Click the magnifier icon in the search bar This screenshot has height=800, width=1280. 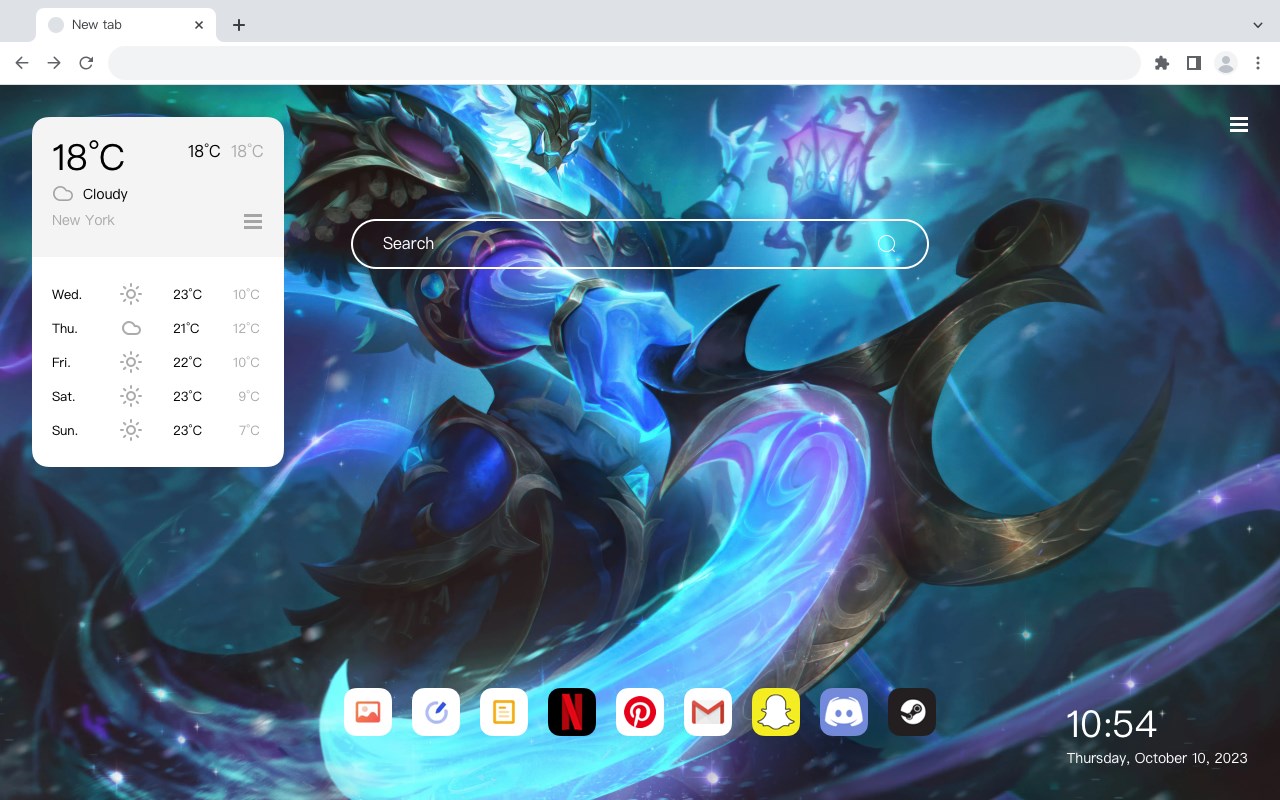point(887,244)
